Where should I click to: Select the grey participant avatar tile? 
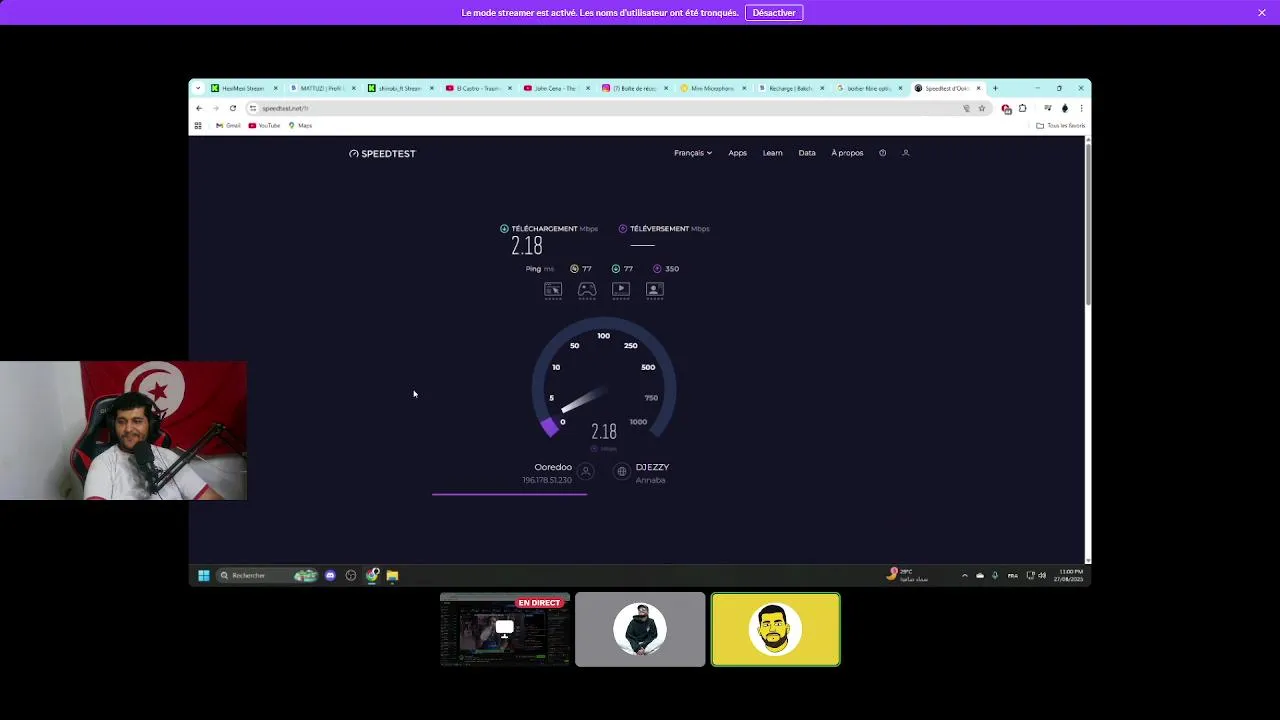click(640, 629)
